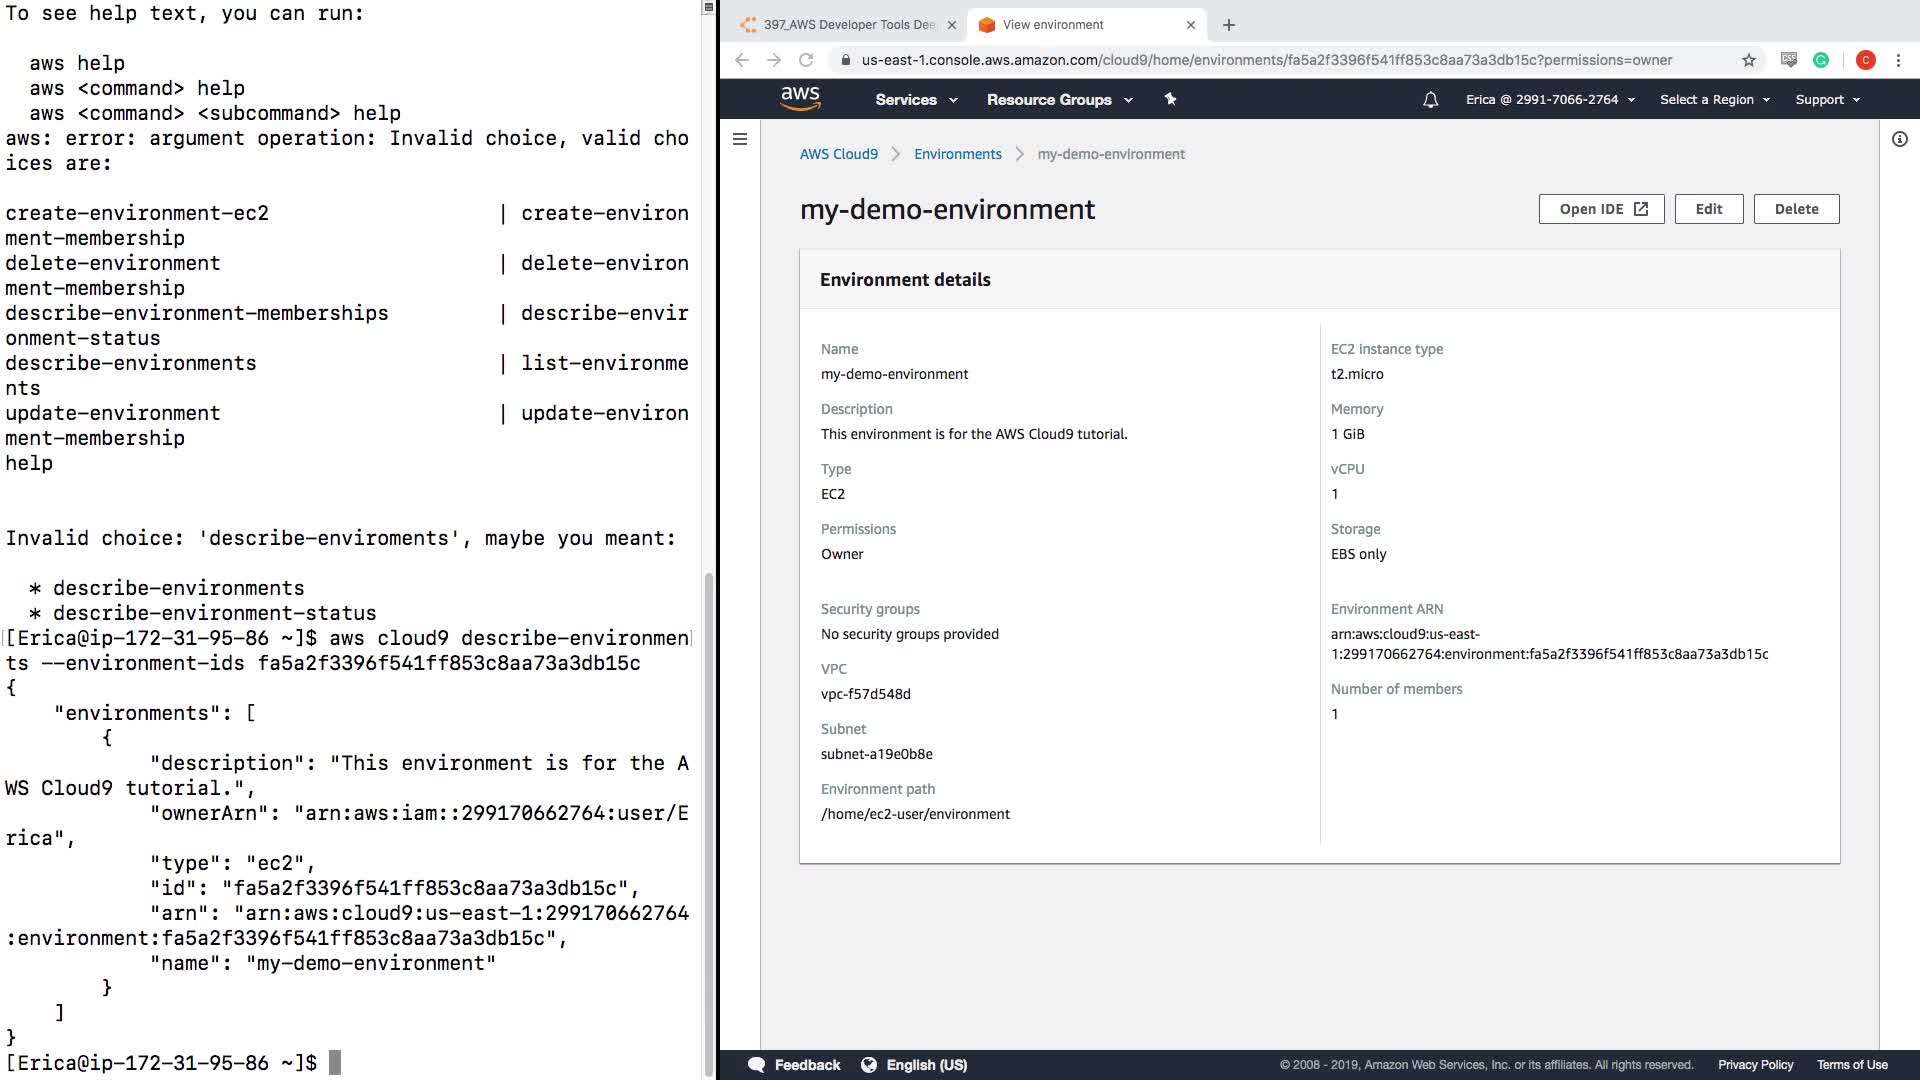
Task: Go to Environments breadcrumb link
Action: (x=957, y=154)
